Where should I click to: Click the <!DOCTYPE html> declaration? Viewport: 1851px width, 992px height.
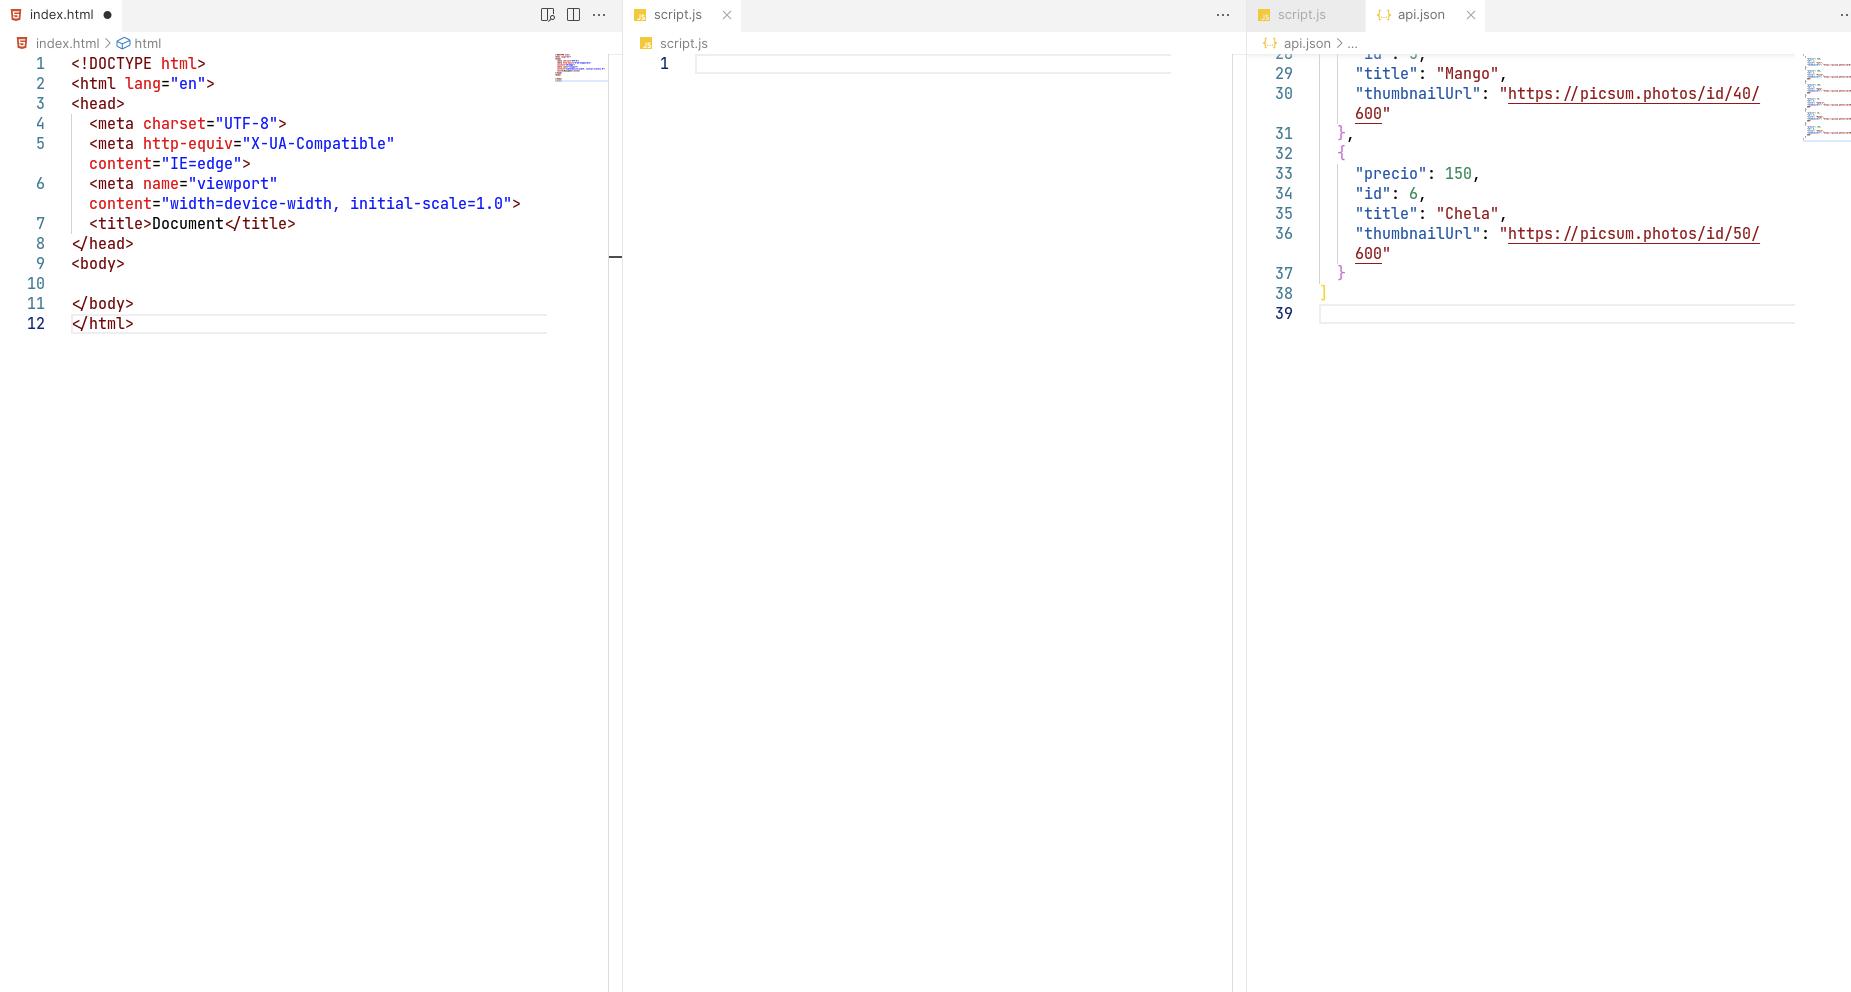(138, 64)
